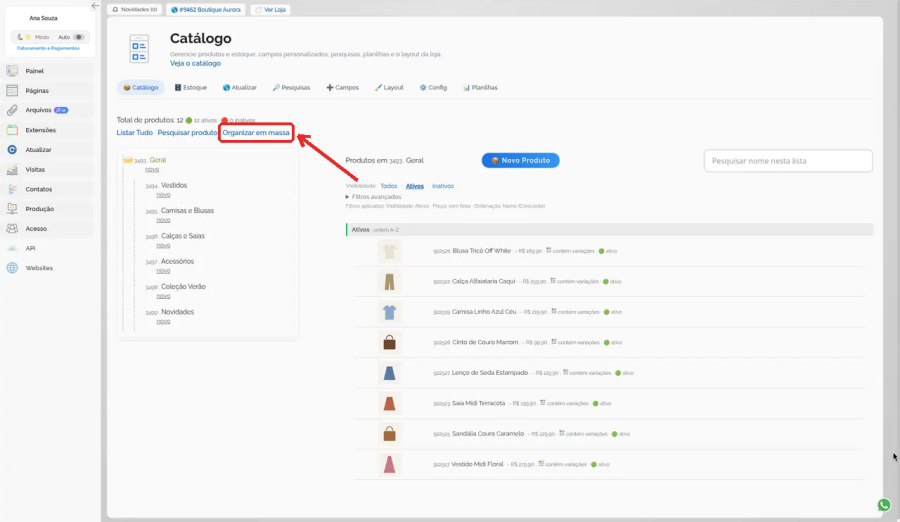This screenshot has height=522, width=900.
Task: Select Inativos visibility filter
Action: (443, 186)
